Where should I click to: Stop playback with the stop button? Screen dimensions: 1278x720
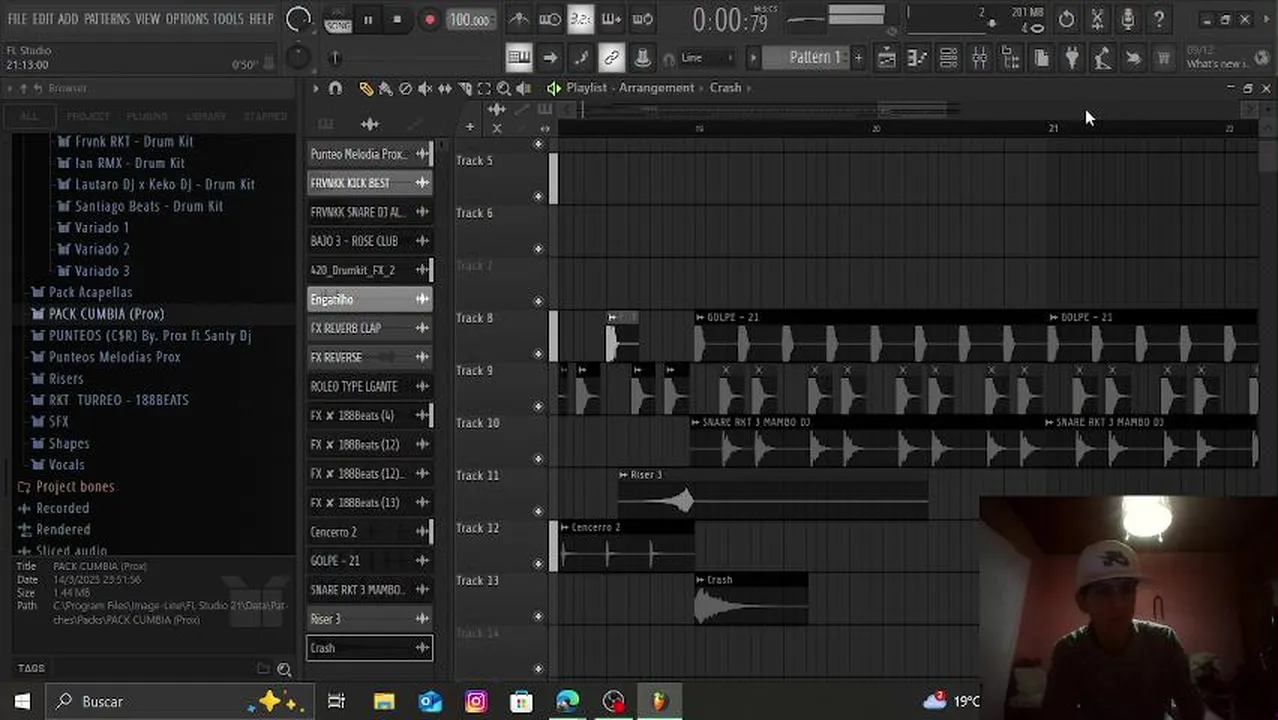[397, 19]
